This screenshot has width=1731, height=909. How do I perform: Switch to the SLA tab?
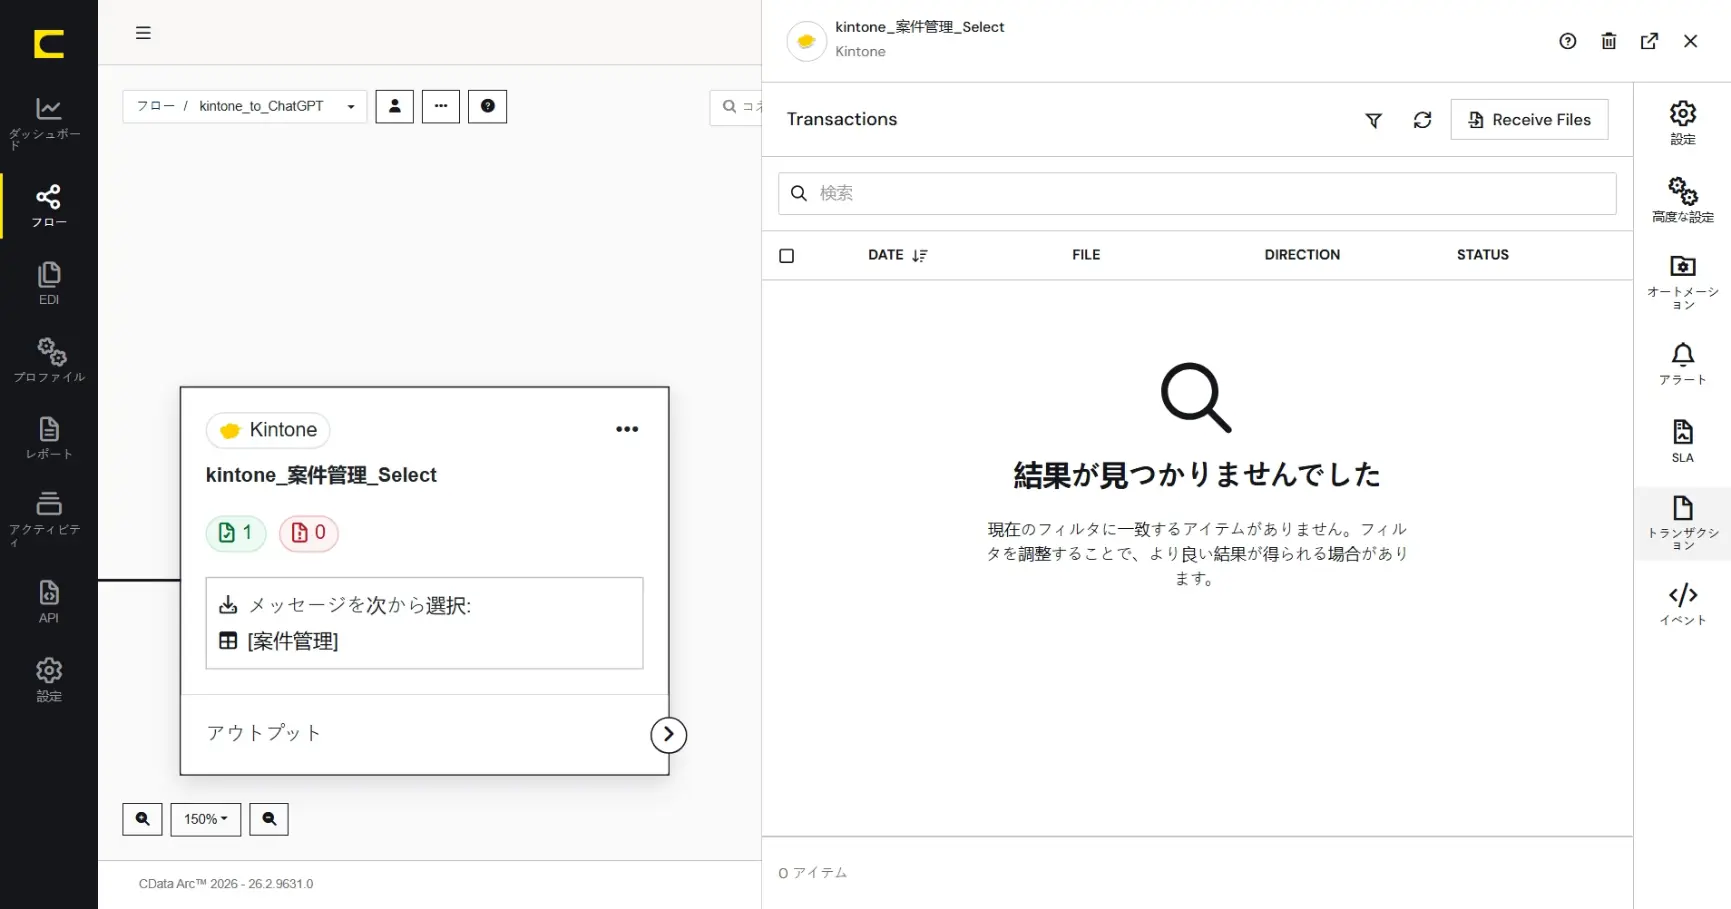(x=1683, y=441)
